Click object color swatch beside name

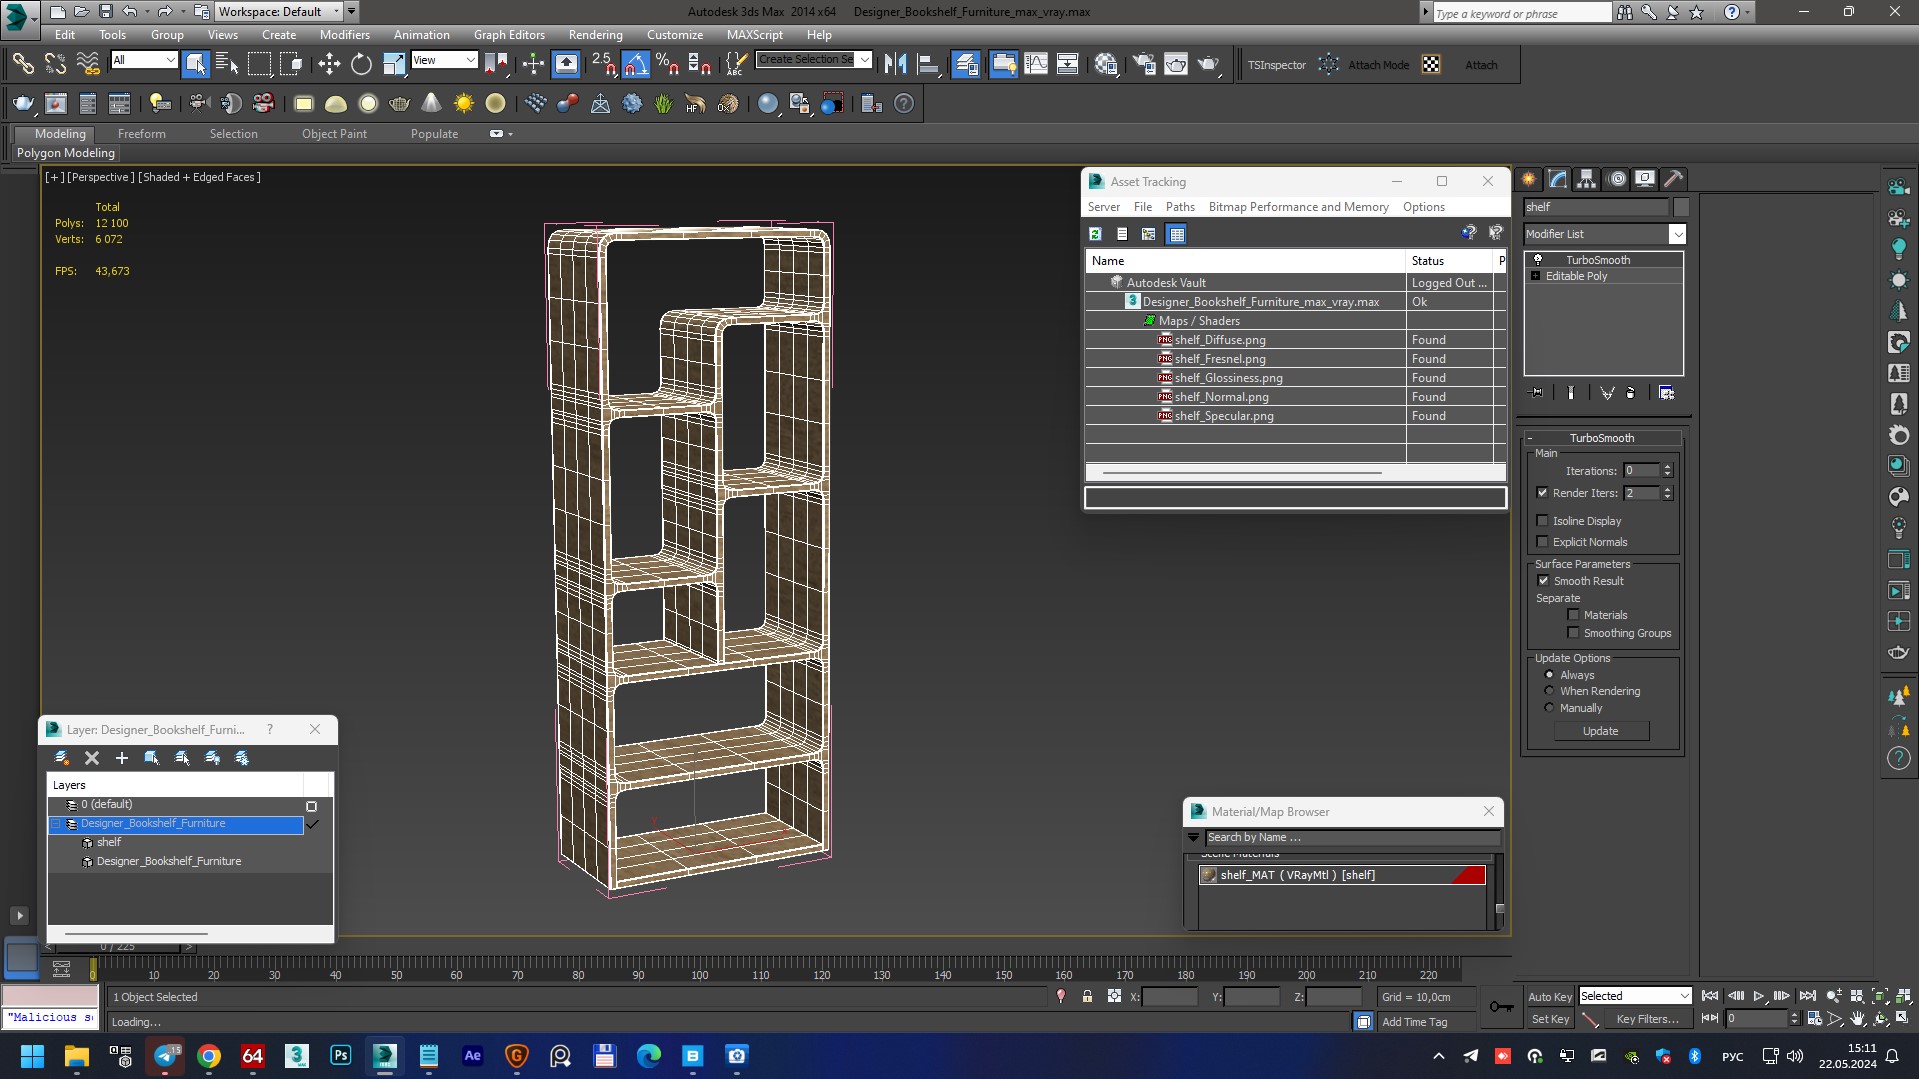(1681, 207)
